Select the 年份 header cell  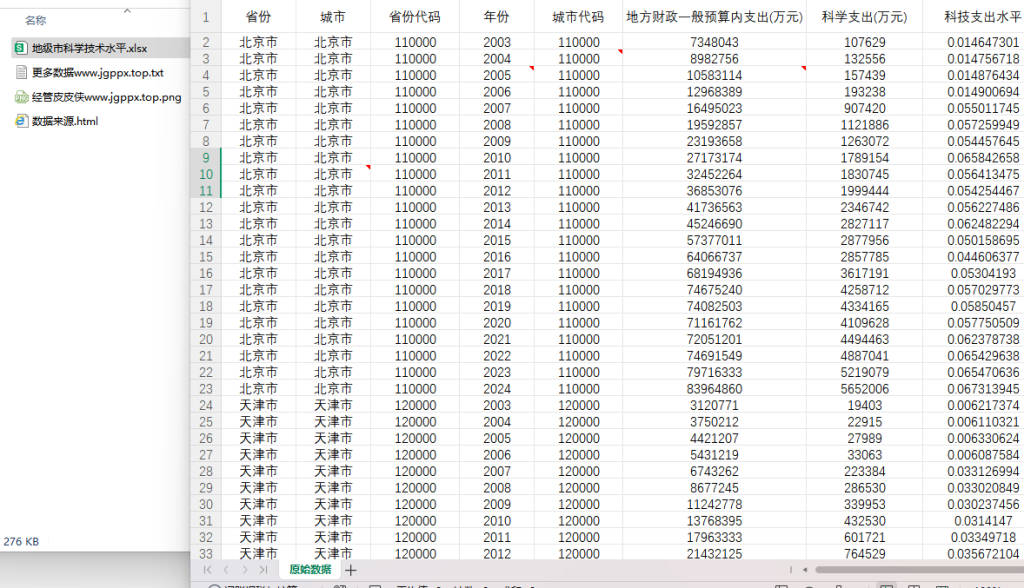point(496,17)
